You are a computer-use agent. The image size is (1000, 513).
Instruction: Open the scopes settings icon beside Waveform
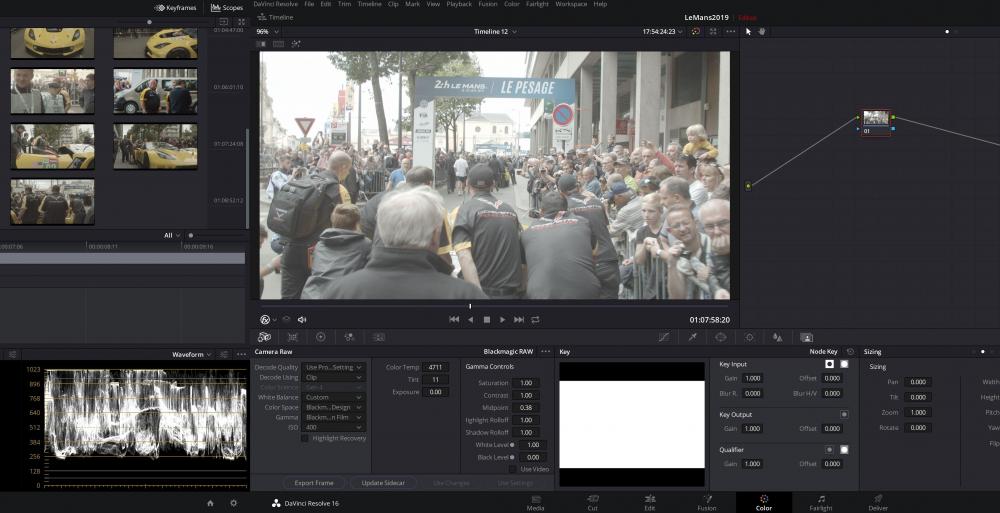(224, 354)
